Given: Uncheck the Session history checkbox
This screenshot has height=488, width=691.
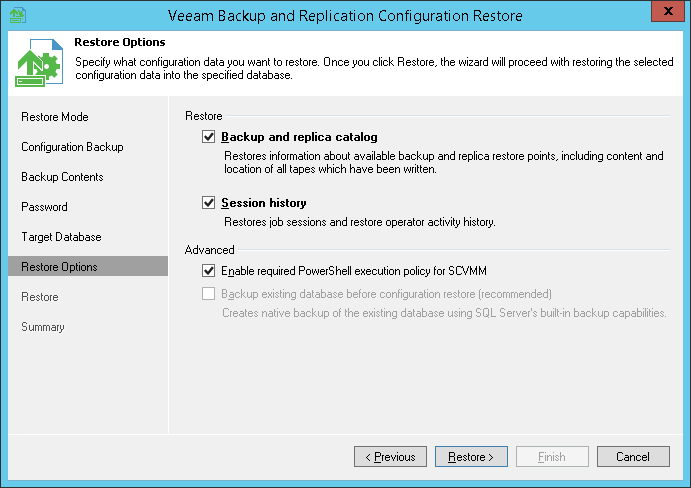Looking at the screenshot, I should click(x=209, y=203).
